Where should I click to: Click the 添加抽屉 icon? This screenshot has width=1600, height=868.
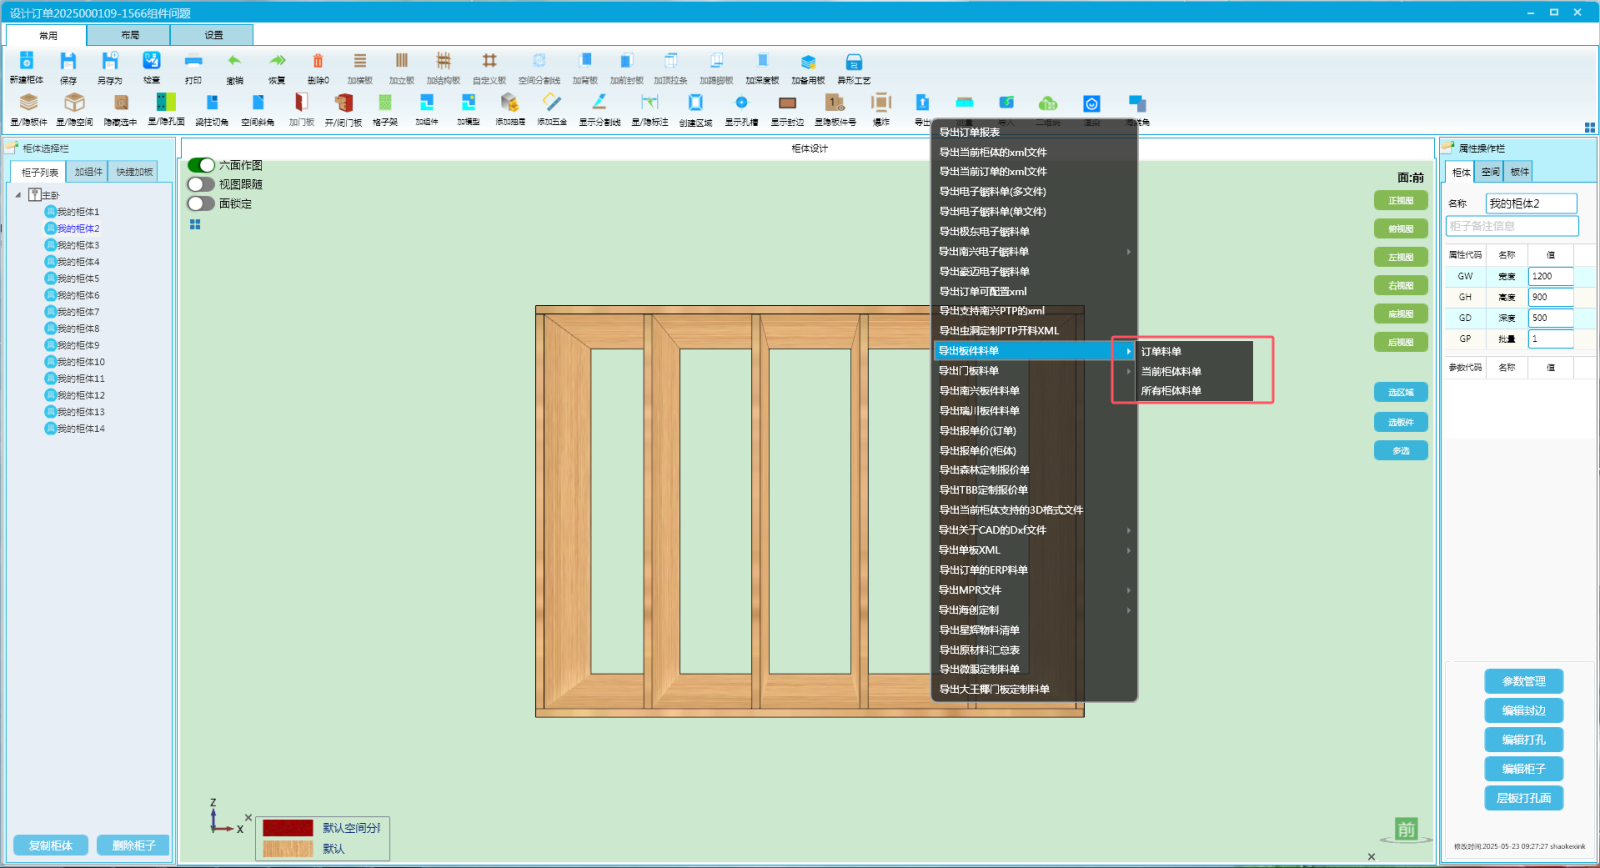510,102
